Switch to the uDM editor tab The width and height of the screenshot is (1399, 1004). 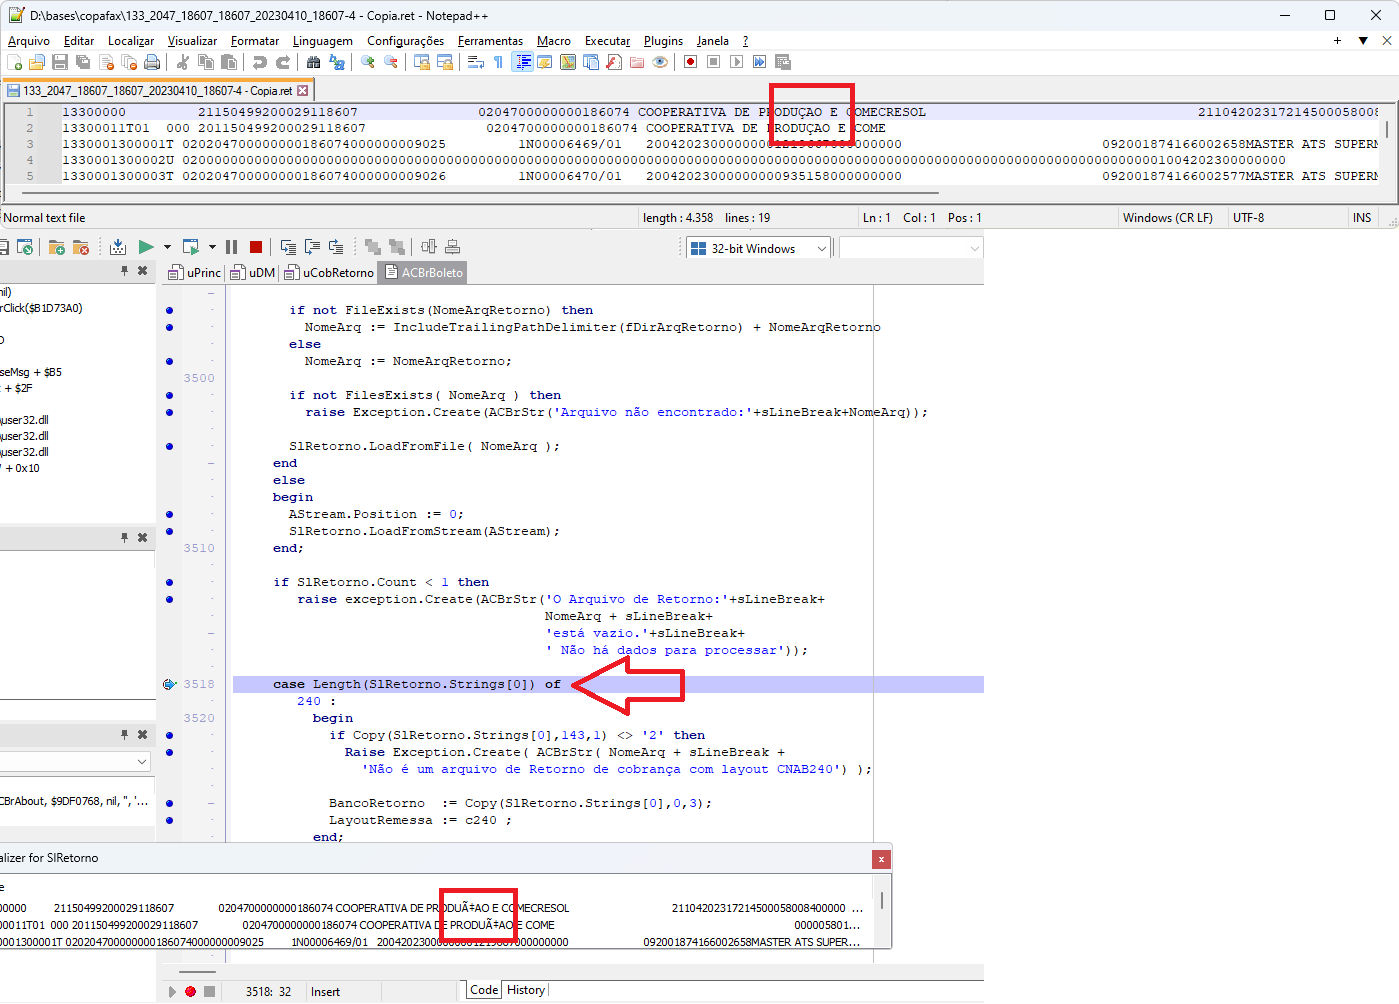click(x=253, y=272)
